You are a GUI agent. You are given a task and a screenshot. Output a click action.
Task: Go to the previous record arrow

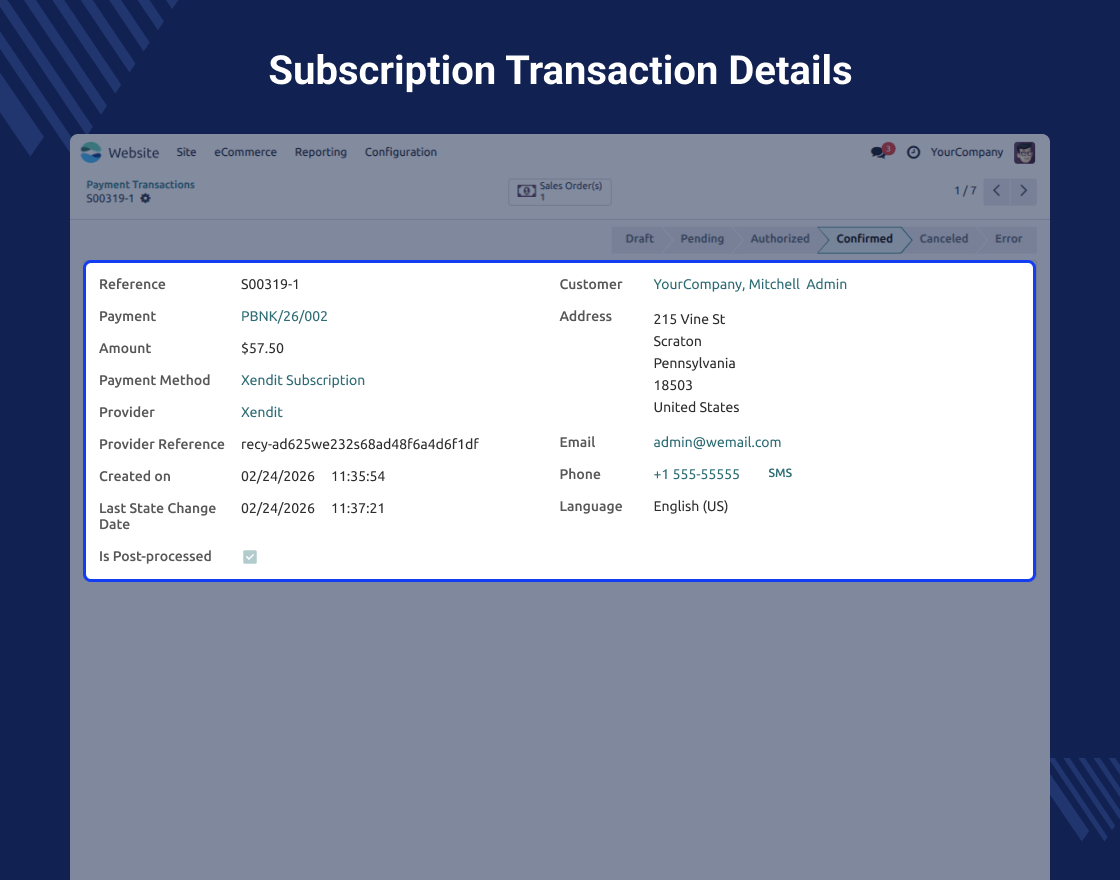996,191
